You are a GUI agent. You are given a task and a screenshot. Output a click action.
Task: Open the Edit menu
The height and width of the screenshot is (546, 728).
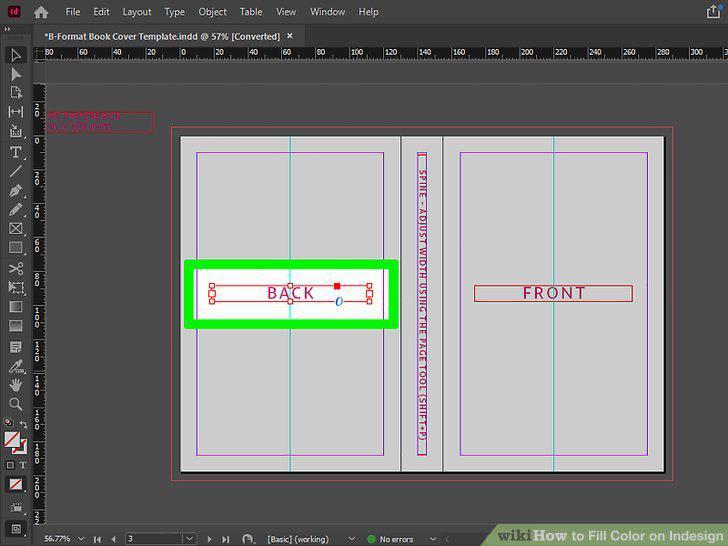point(101,12)
